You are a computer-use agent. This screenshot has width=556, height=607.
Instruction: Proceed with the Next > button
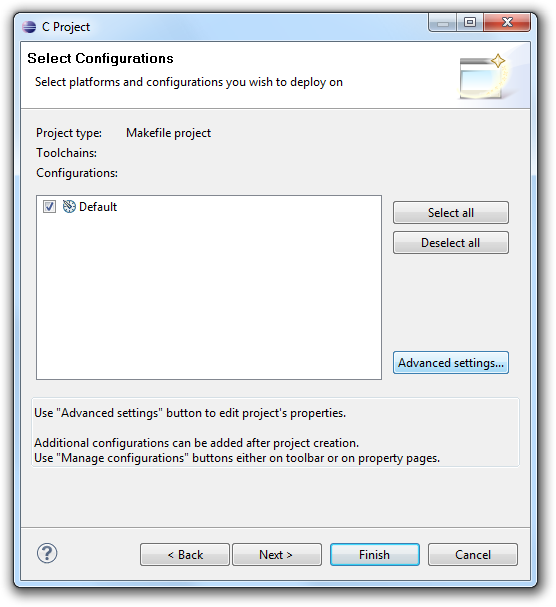(277, 554)
